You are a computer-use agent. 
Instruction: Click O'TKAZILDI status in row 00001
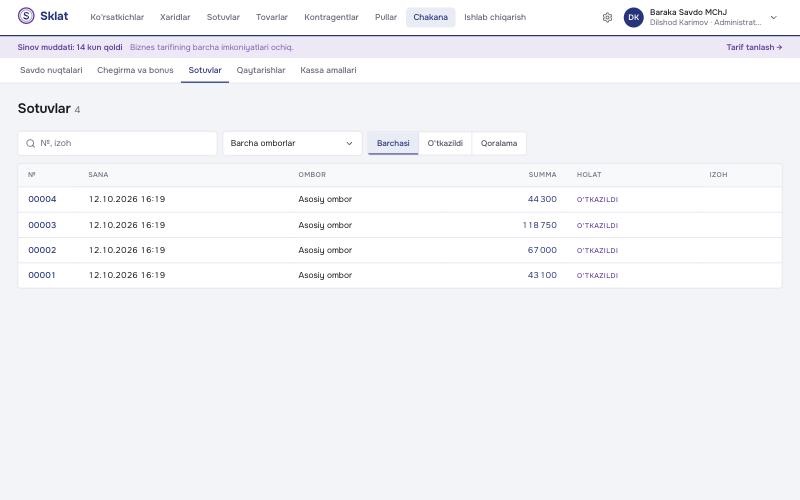tap(597, 276)
